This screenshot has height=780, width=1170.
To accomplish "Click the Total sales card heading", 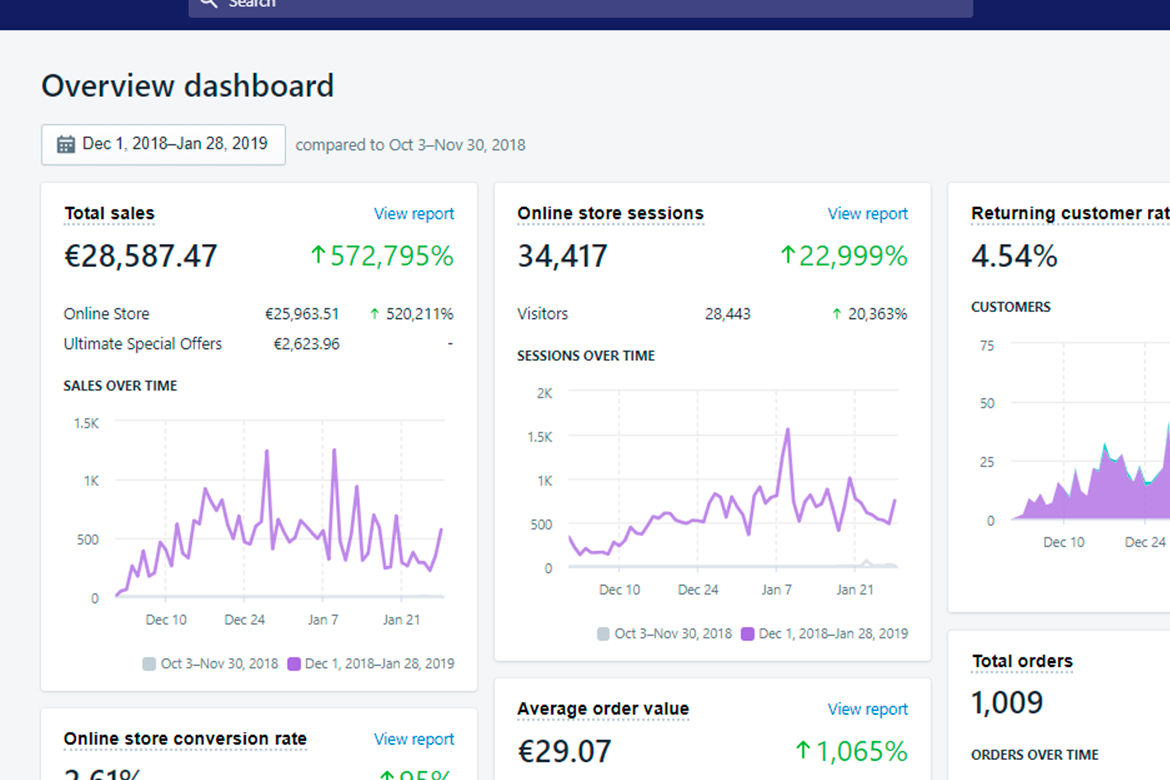I will [x=110, y=213].
